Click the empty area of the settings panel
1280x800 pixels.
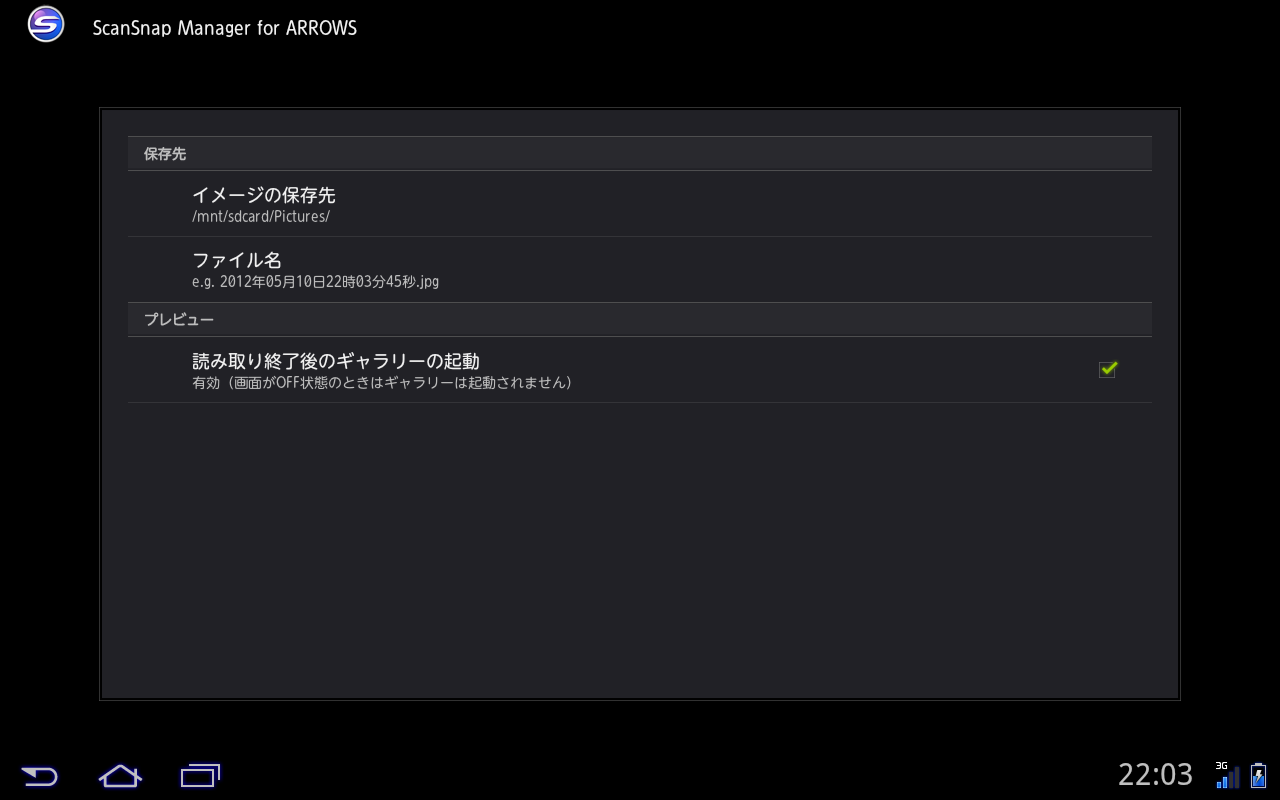coord(640,550)
